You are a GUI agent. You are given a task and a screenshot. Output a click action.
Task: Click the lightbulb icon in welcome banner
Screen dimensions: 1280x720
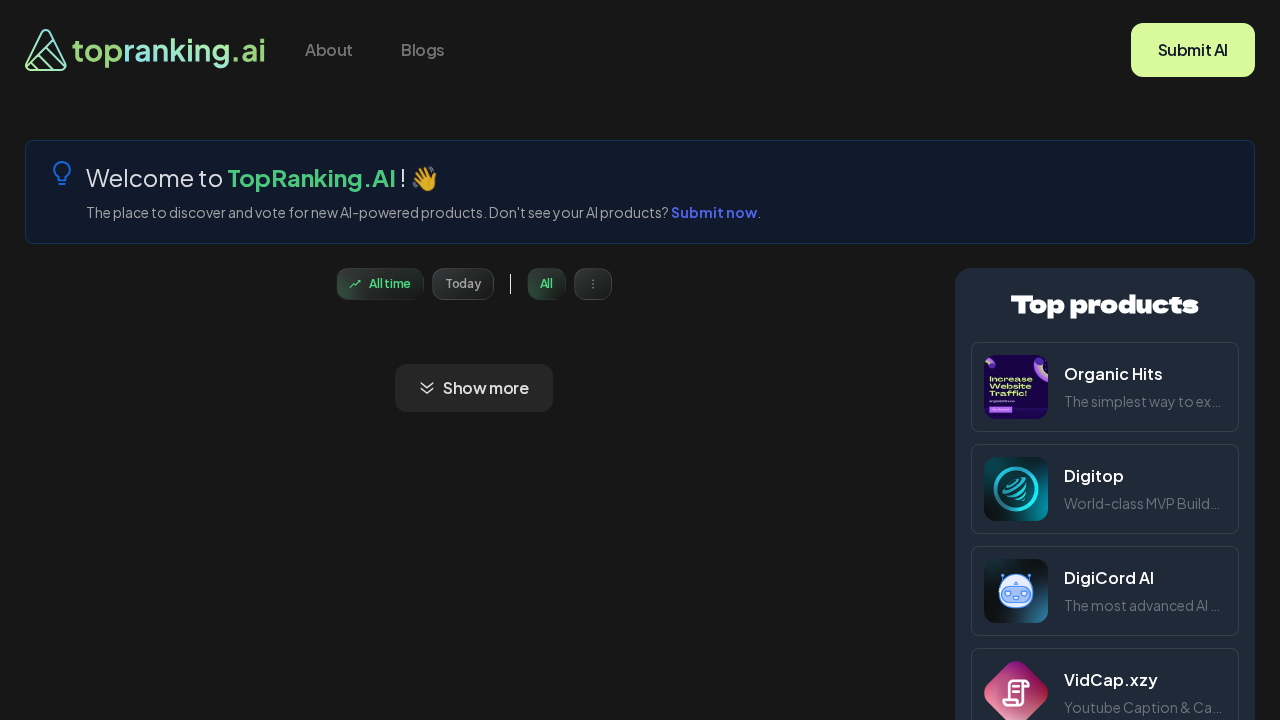pyautogui.click(x=61, y=172)
